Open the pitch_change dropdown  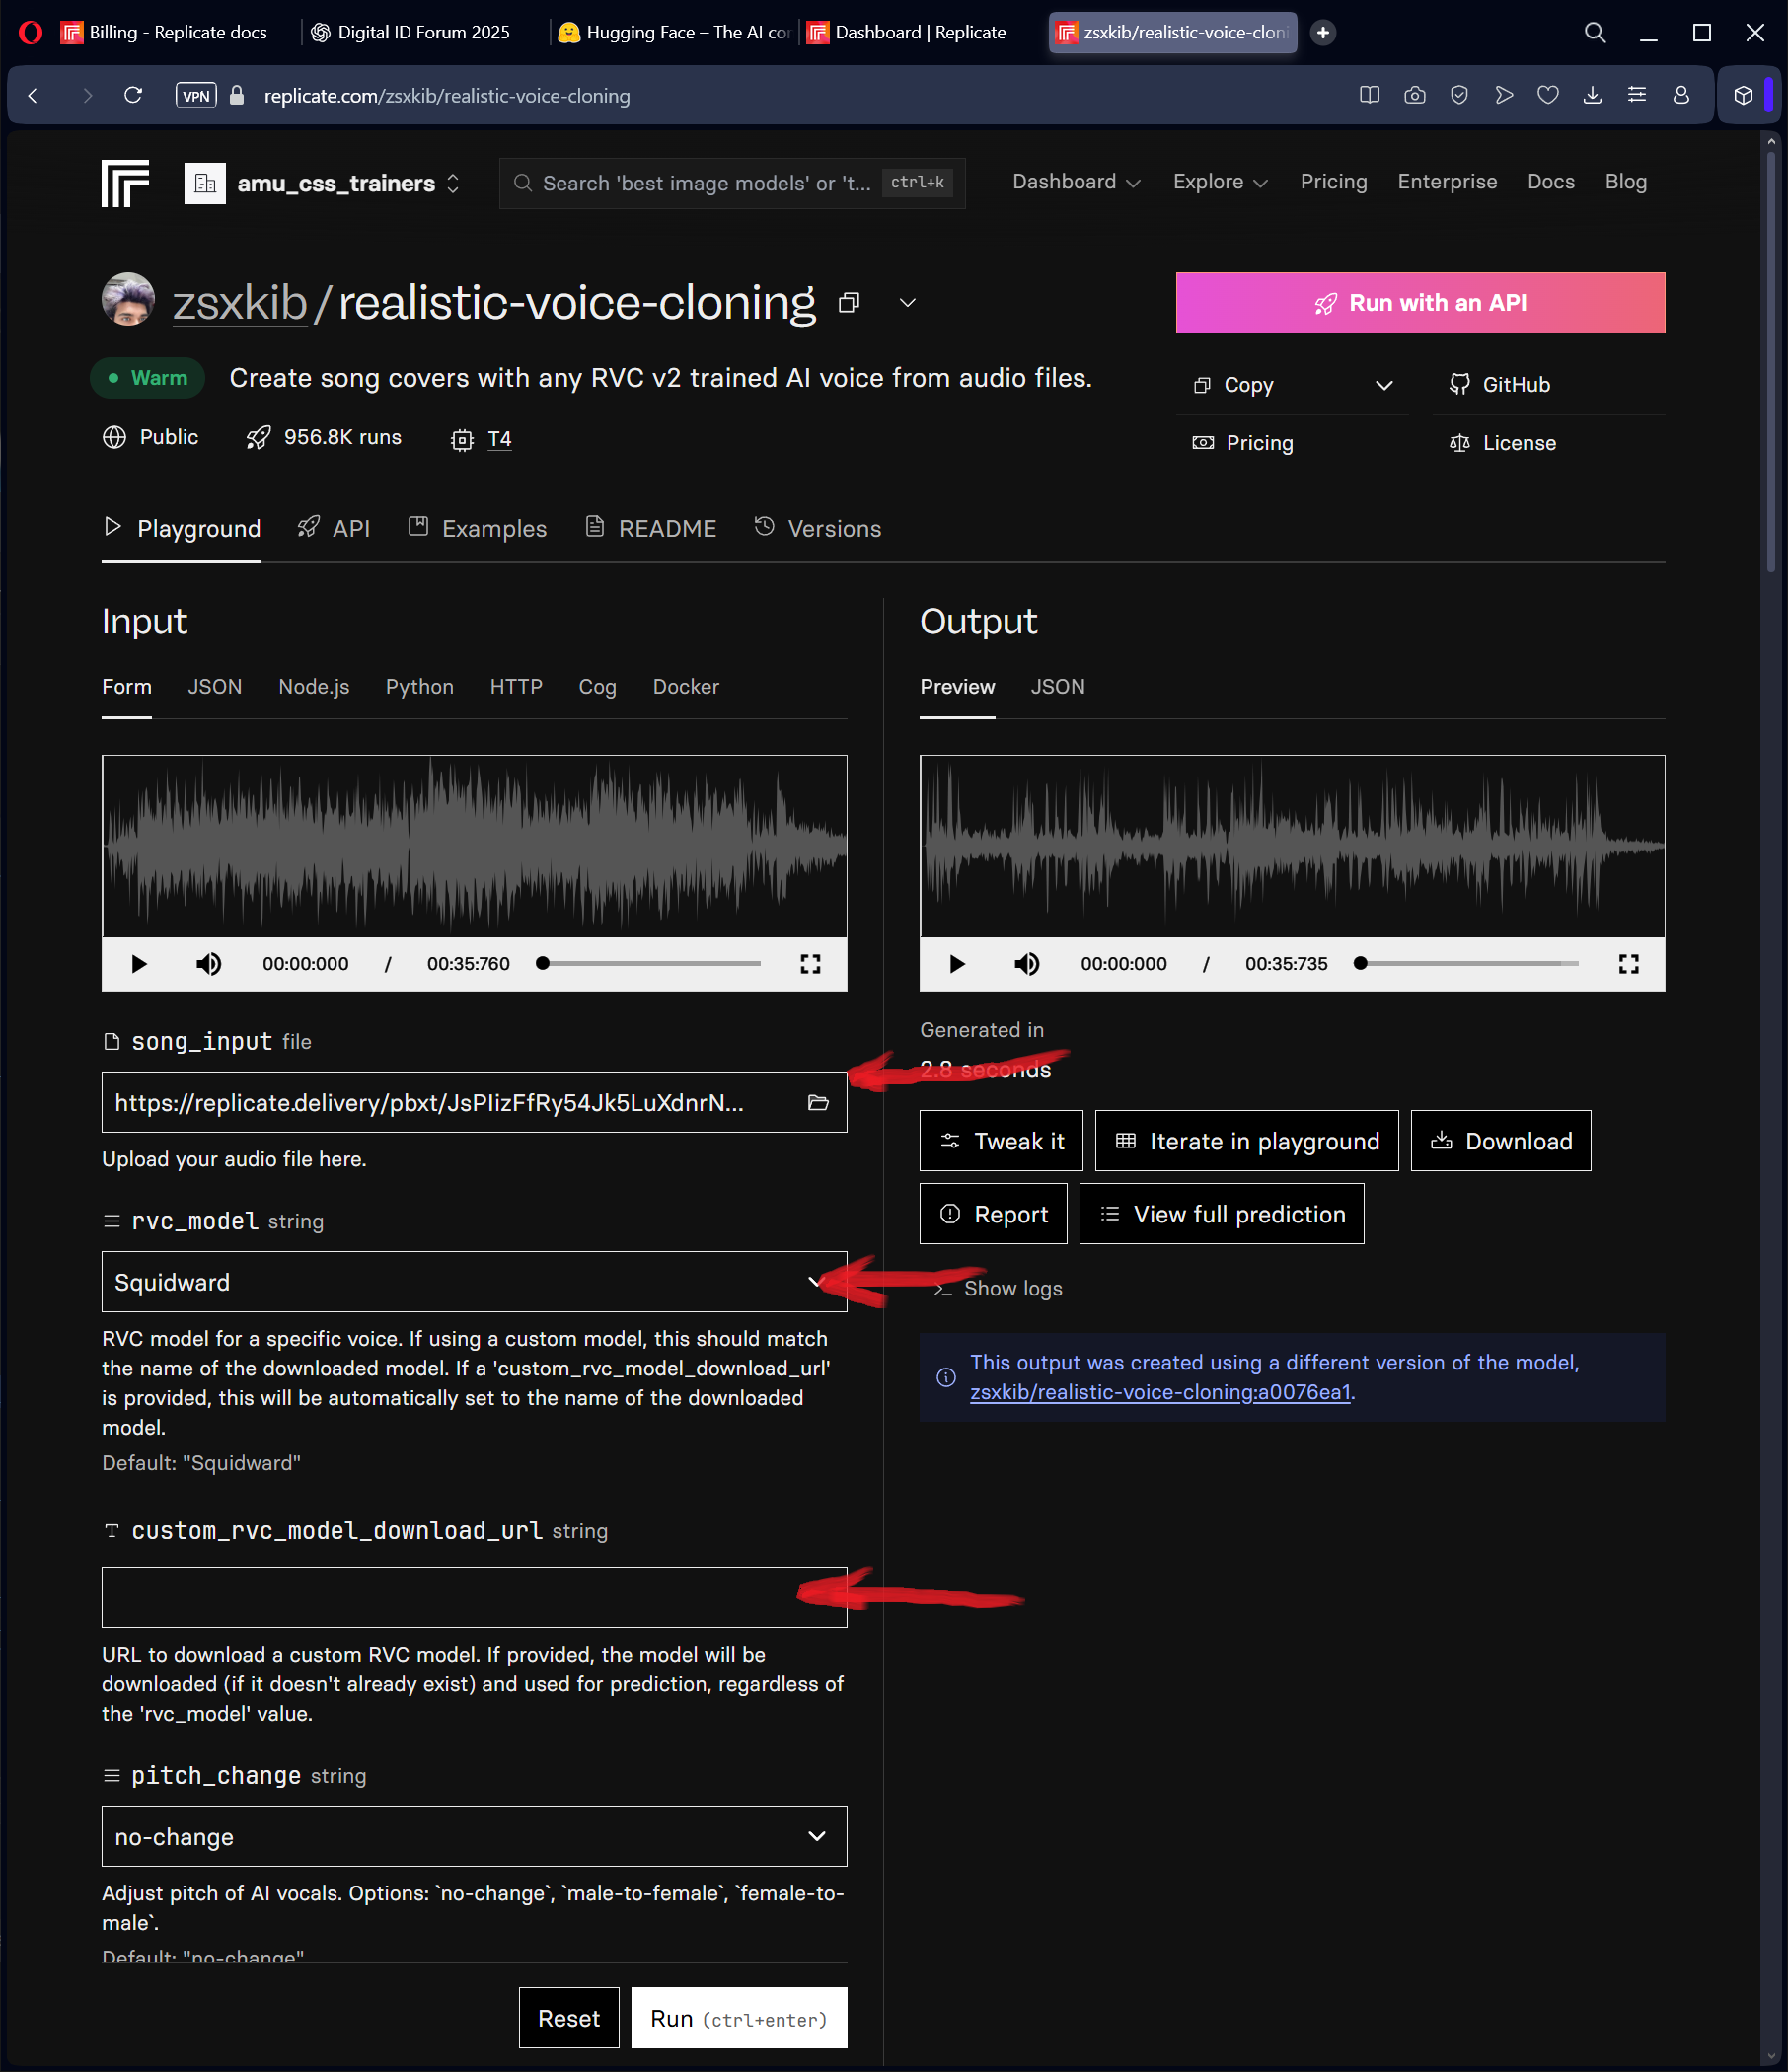[474, 1836]
